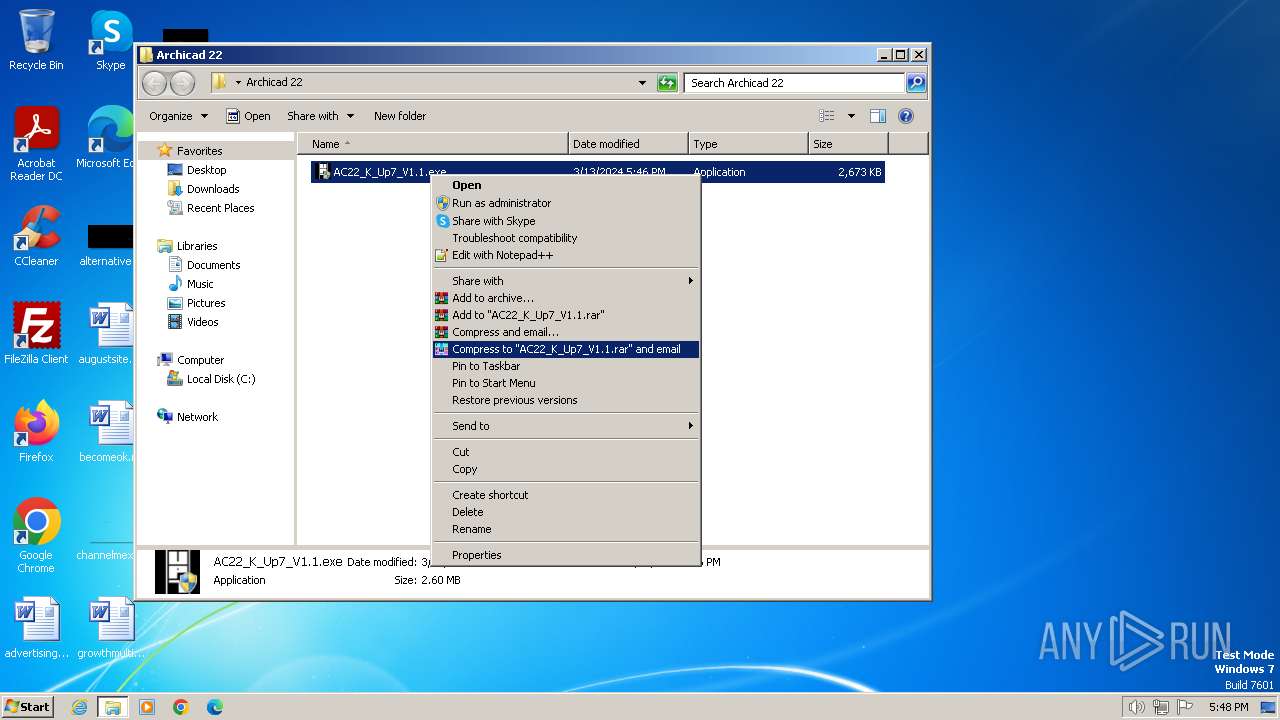The width and height of the screenshot is (1280, 720).
Task: Choose Create shortcut
Action: click(566, 495)
